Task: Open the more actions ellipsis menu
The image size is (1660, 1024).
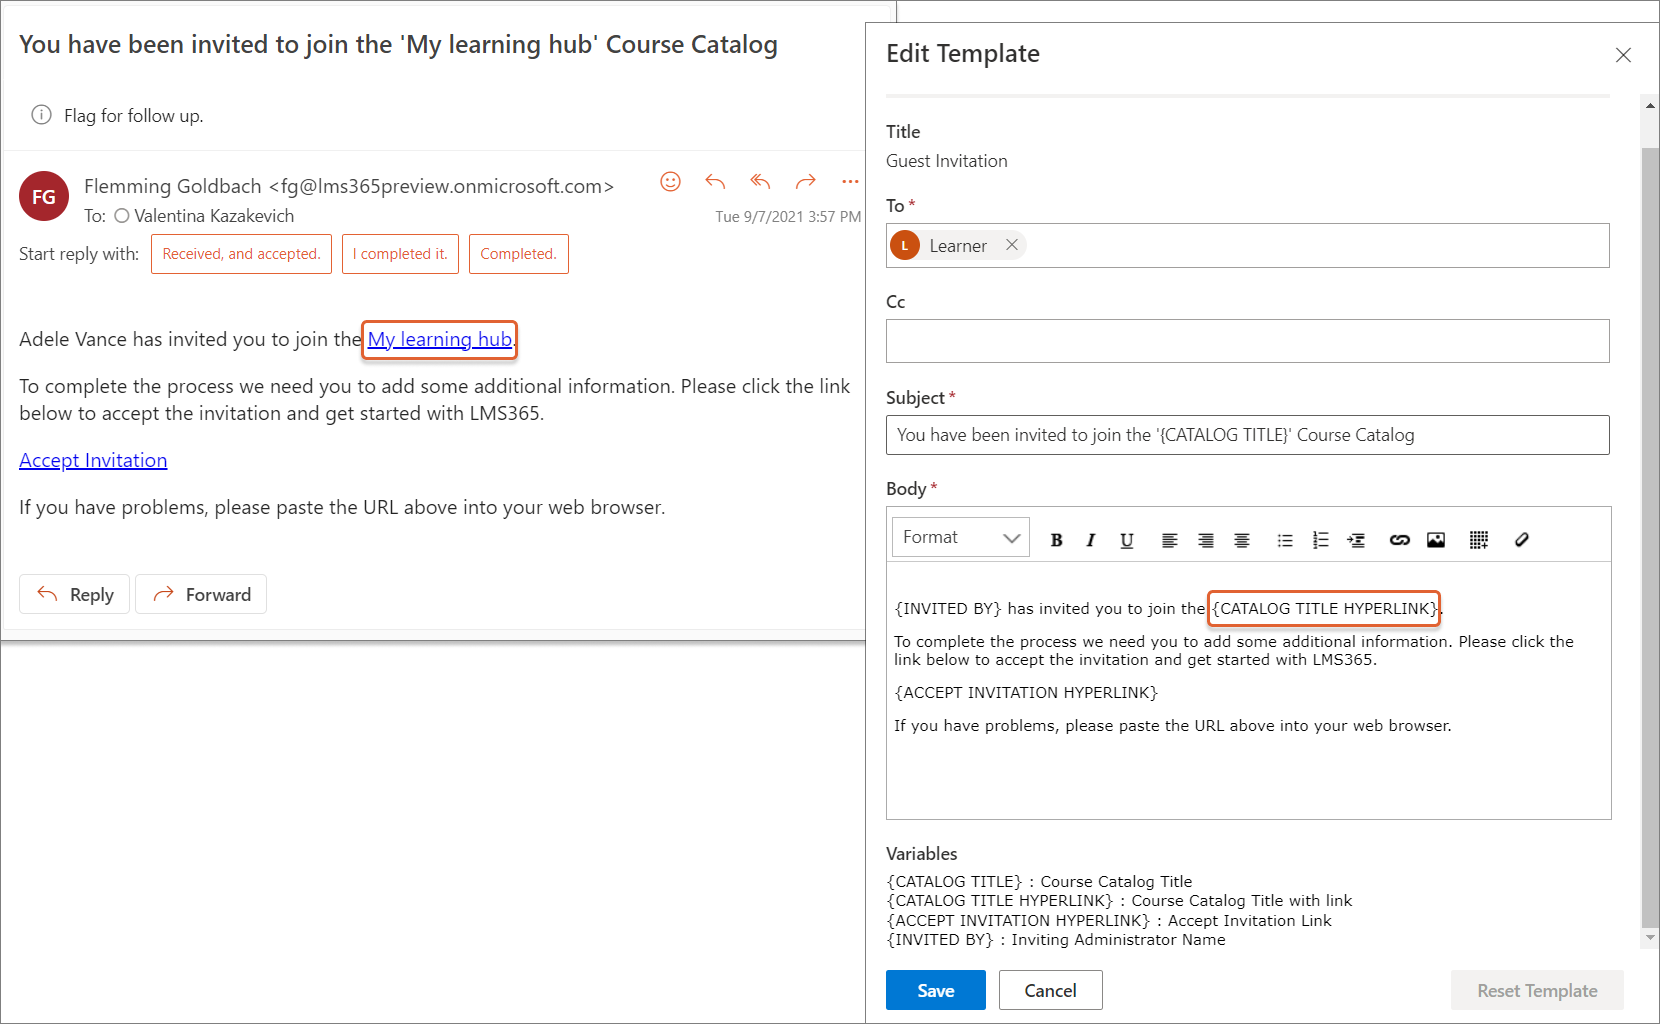Action: pos(850,182)
